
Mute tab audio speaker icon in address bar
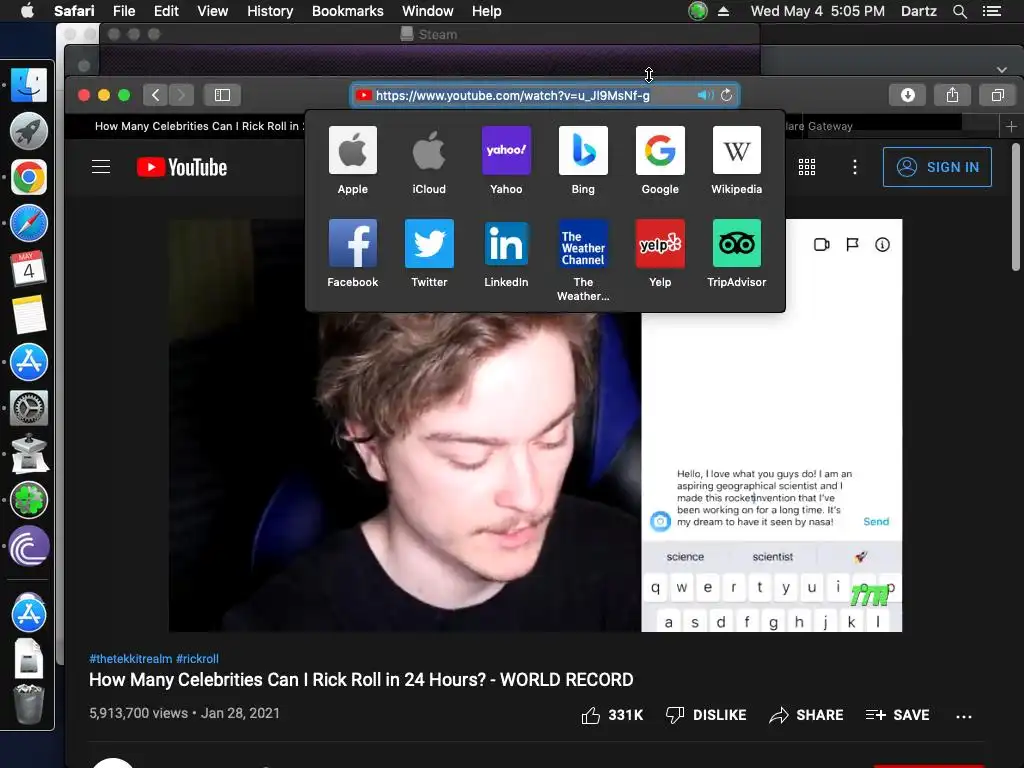(x=705, y=95)
